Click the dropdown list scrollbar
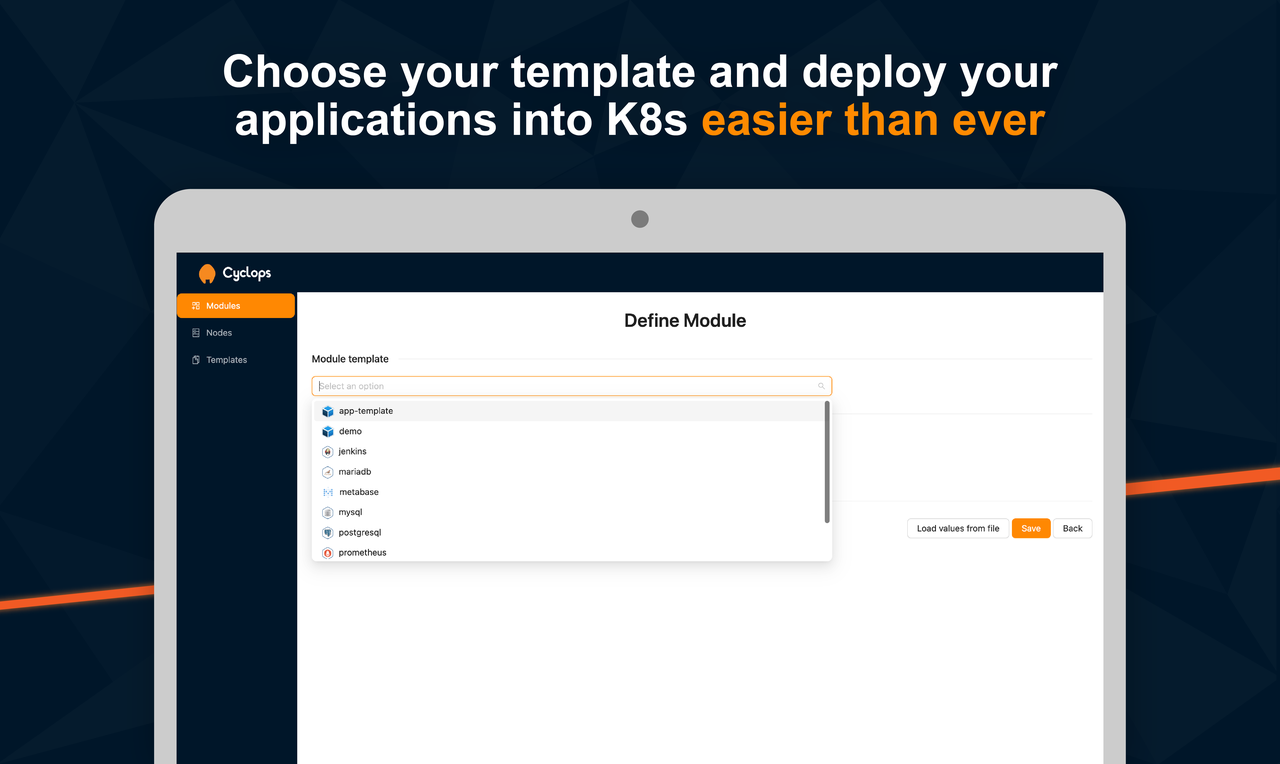The width and height of the screenshot is (1280, 764). pos(827,462)
